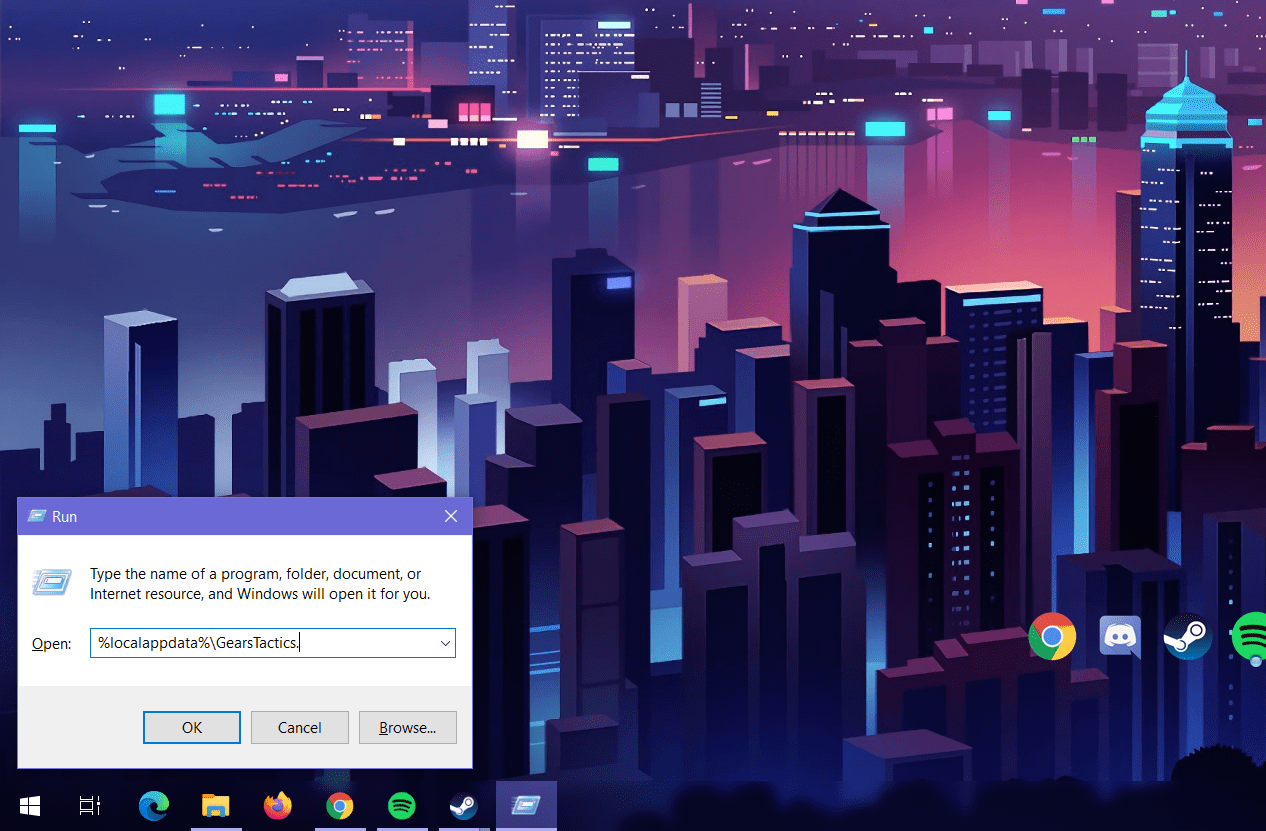Image resolution: width=1266 pixels, height=831 pixels.
Task: Click inside the Open text field
Action: 265,643
